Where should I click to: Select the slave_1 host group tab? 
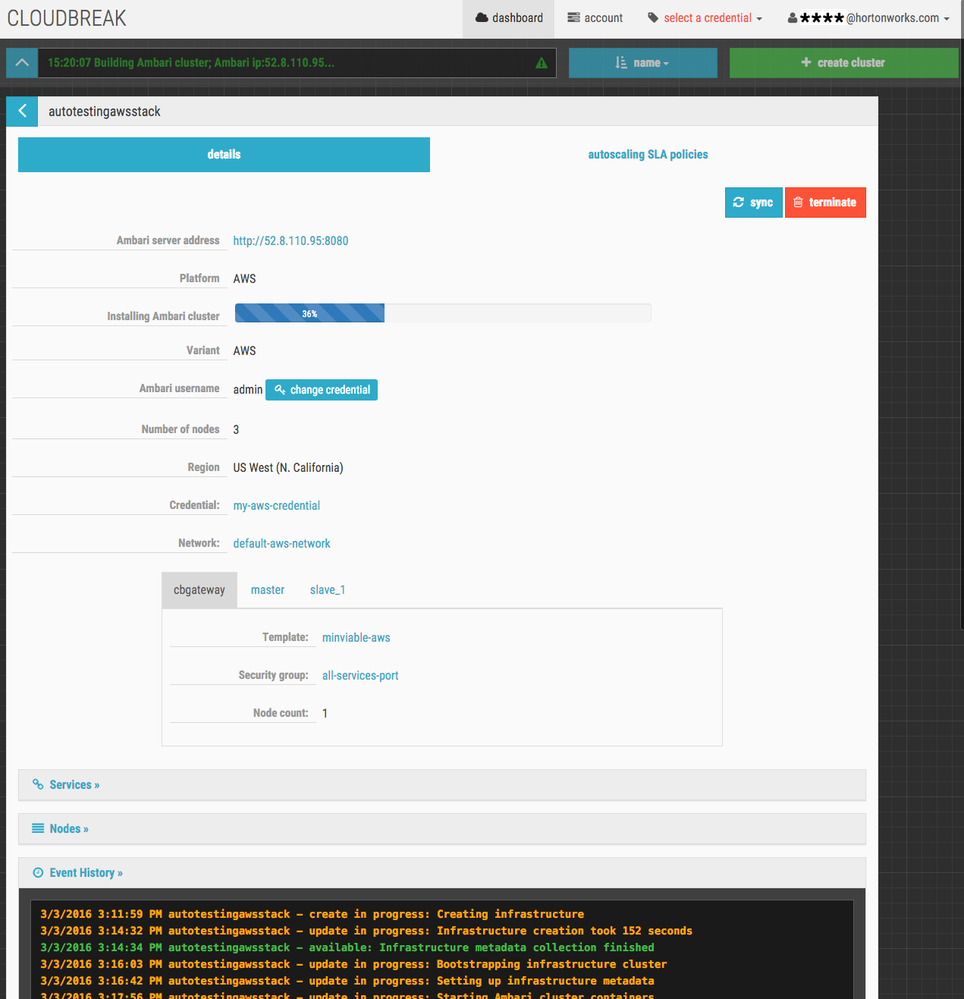point(327,590)
